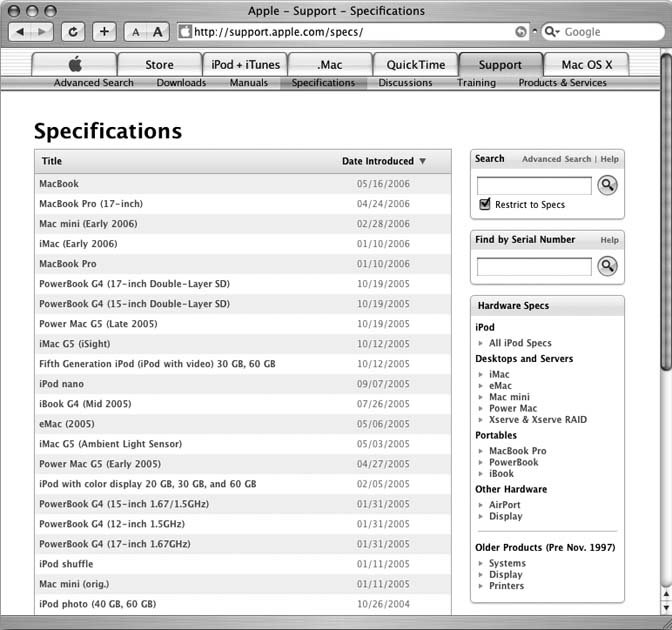Viewport: 672px width, 630px height.
Task: Click the Find by Serial Number input field
Action: [x=534, y=267]
